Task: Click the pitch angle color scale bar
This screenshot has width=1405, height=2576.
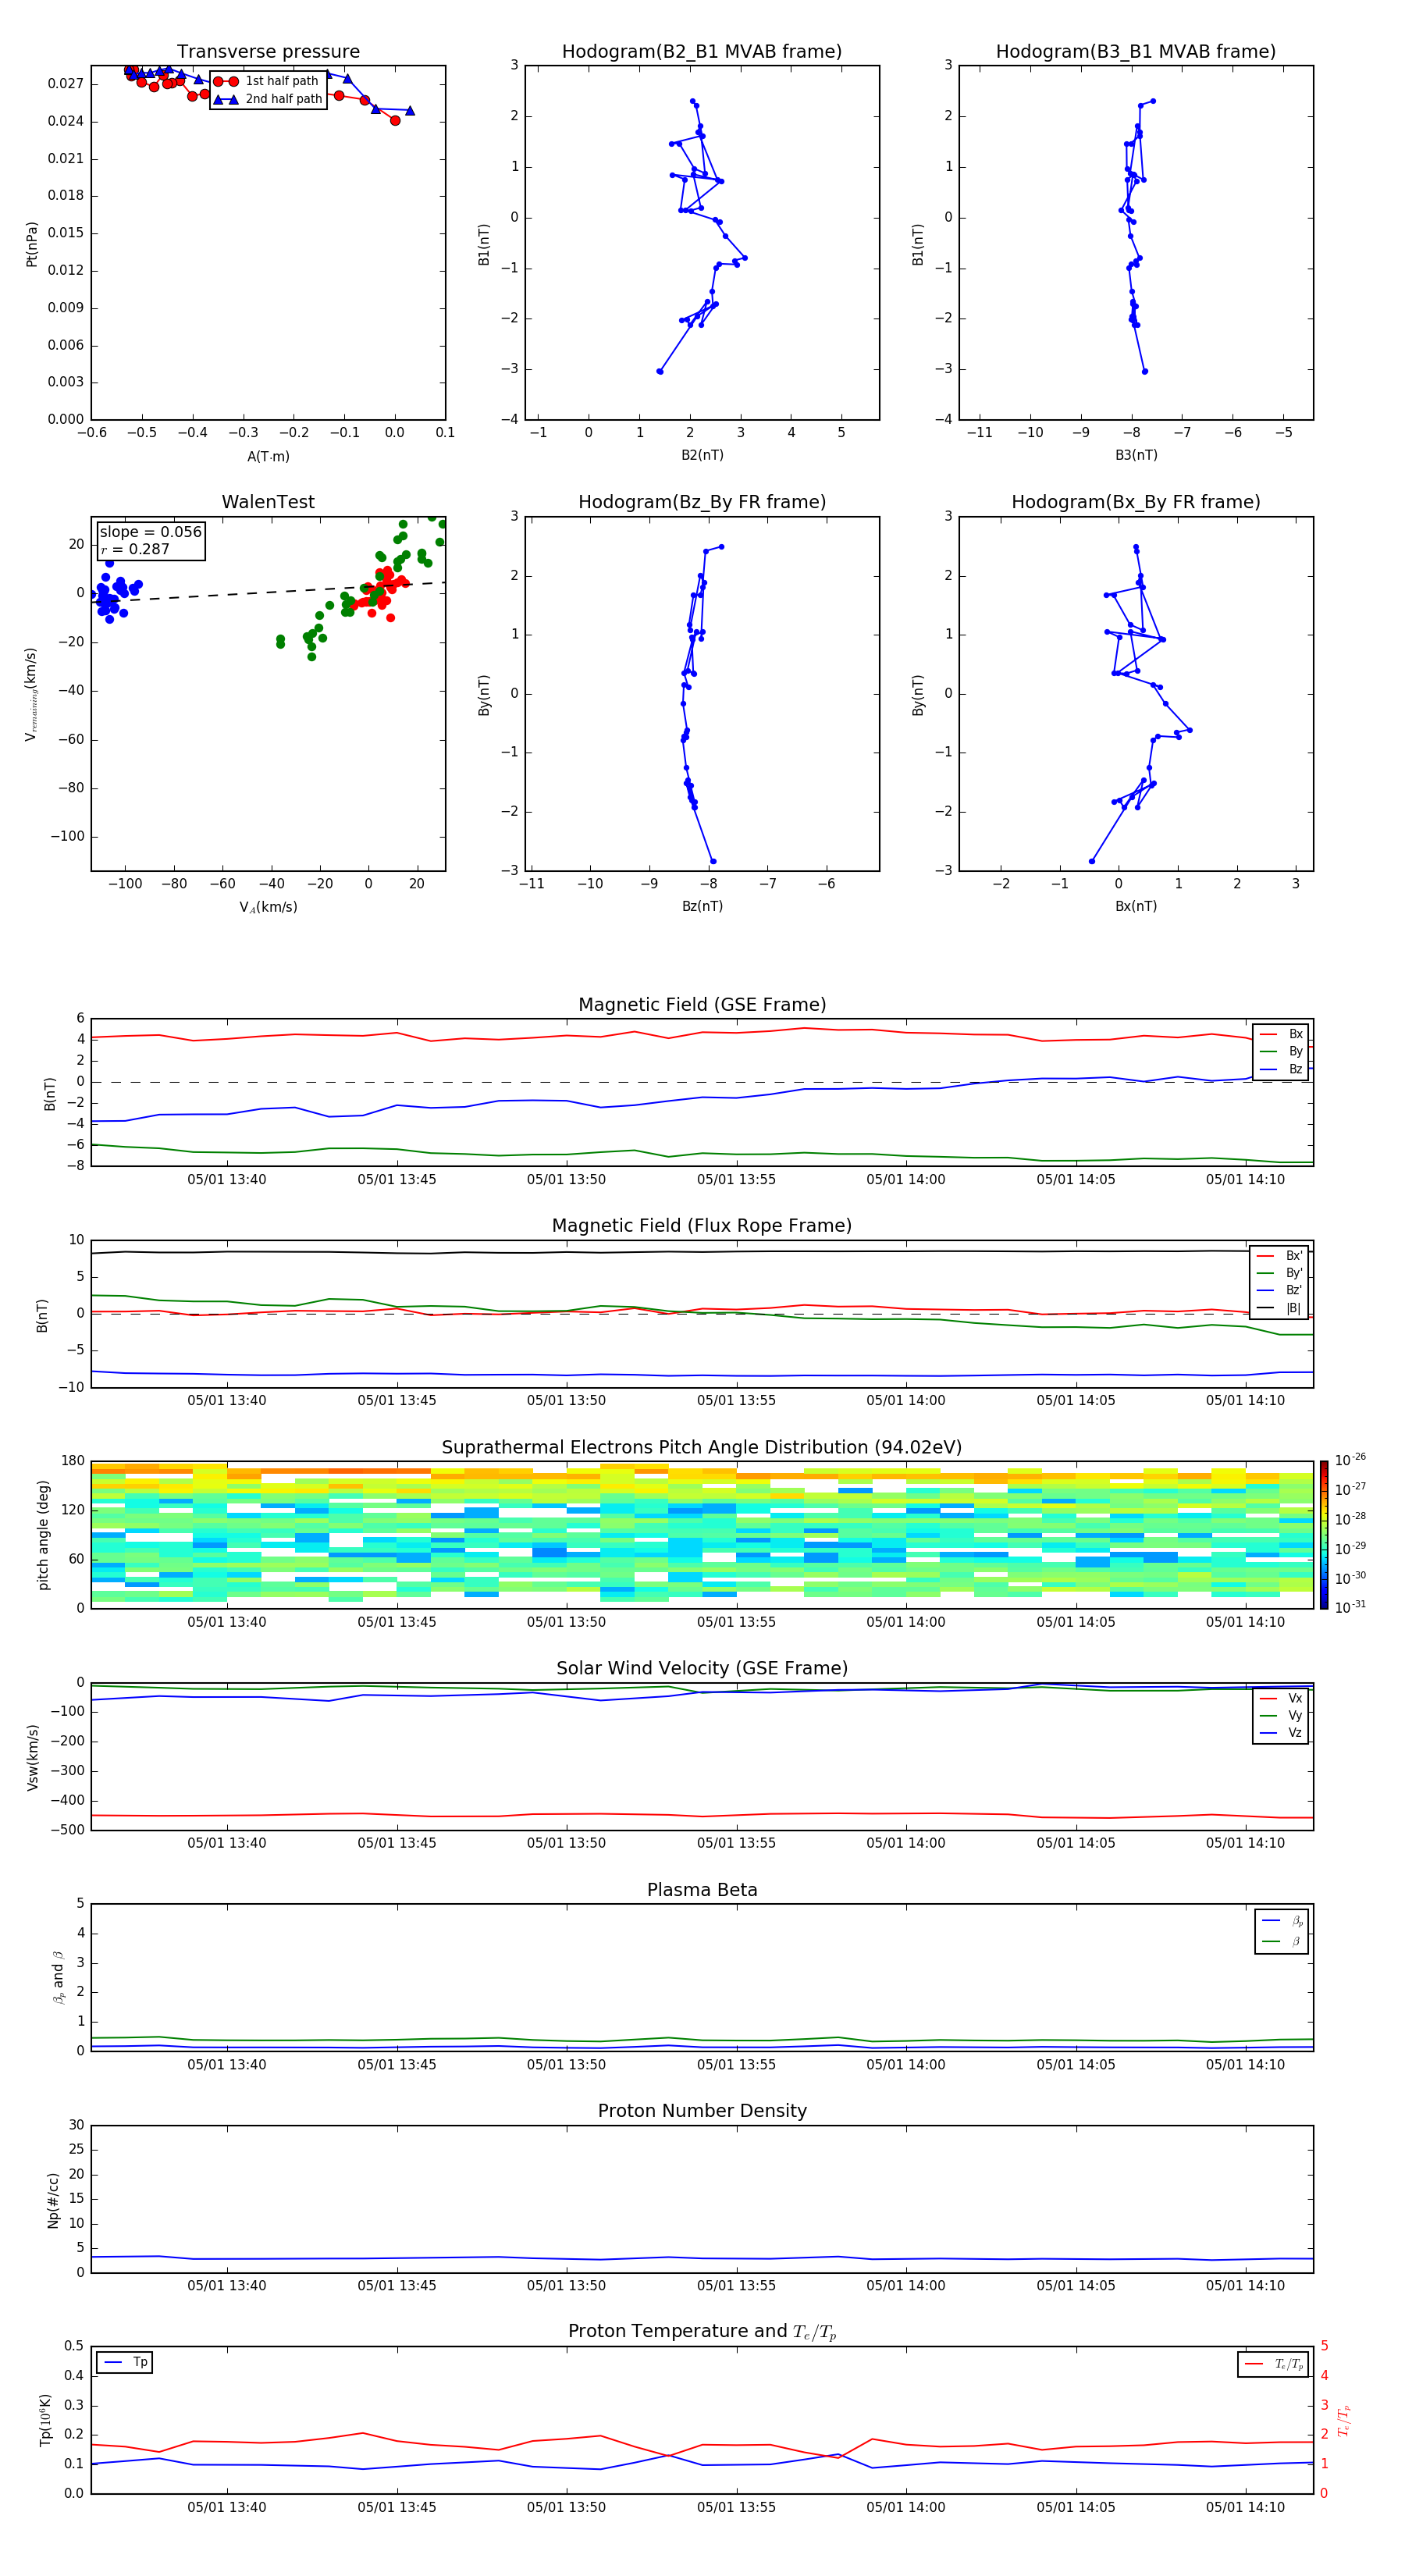Action: click(x=1324, y=1534)
